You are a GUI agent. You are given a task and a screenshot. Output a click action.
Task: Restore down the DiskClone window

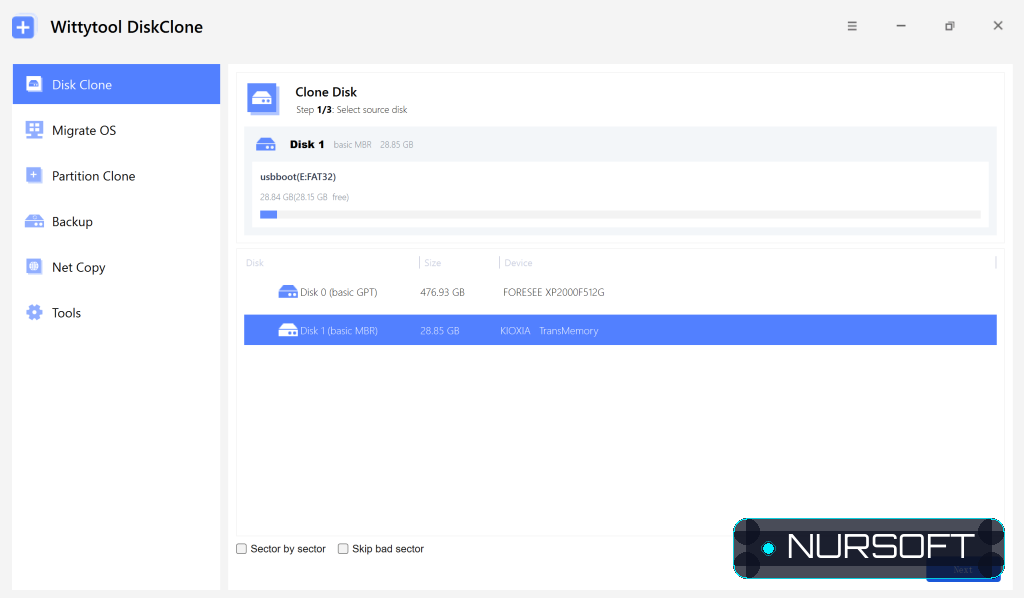(950, 26)
